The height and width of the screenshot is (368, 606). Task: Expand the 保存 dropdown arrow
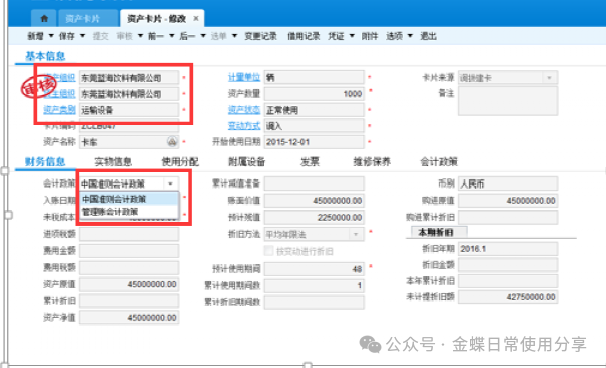(x=82, y=36)
